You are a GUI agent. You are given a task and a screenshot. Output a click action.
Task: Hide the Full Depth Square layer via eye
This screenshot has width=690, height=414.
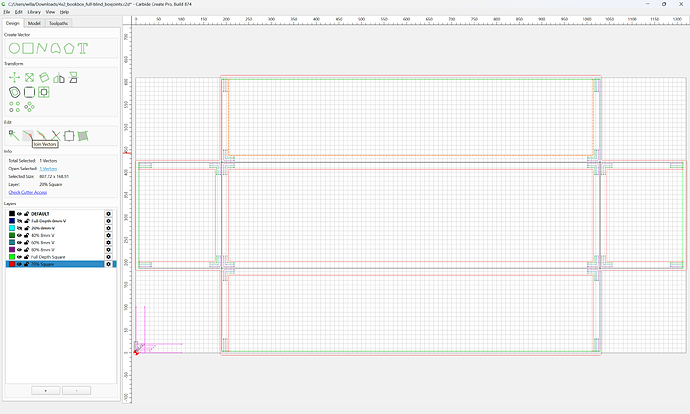click(19, 257)
